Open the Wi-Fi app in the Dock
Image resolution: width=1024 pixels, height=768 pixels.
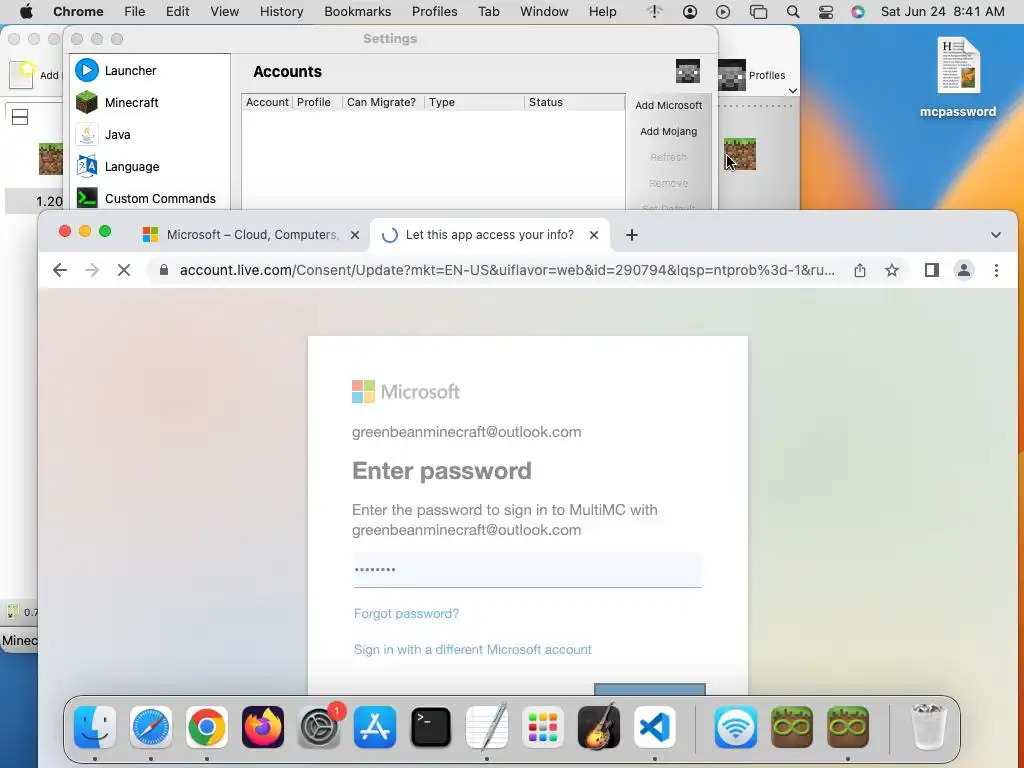[x=736, y=727]
